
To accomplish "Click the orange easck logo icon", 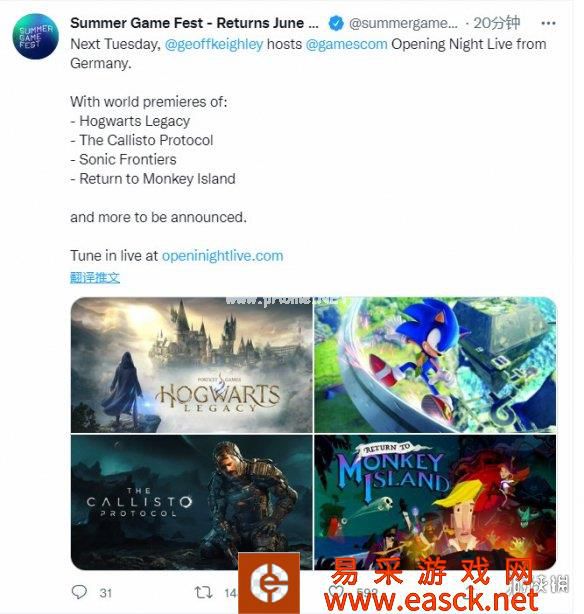I will tap(269, 582).
